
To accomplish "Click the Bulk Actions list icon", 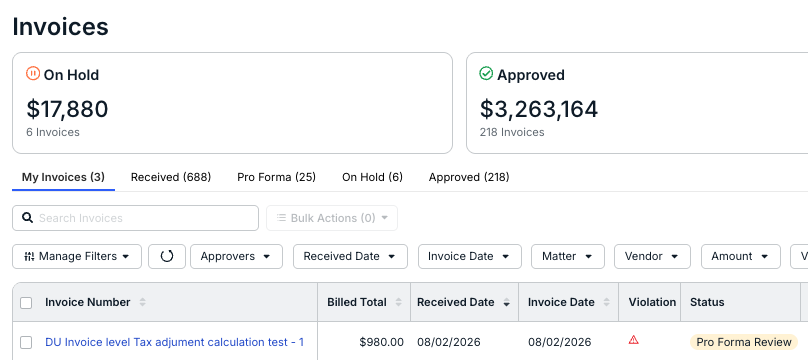I will click(x=281, y=218).
